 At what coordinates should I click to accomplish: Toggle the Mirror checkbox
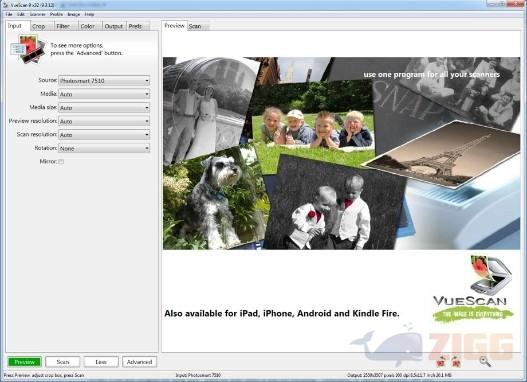pyautogui.click(x=61, y=162)
